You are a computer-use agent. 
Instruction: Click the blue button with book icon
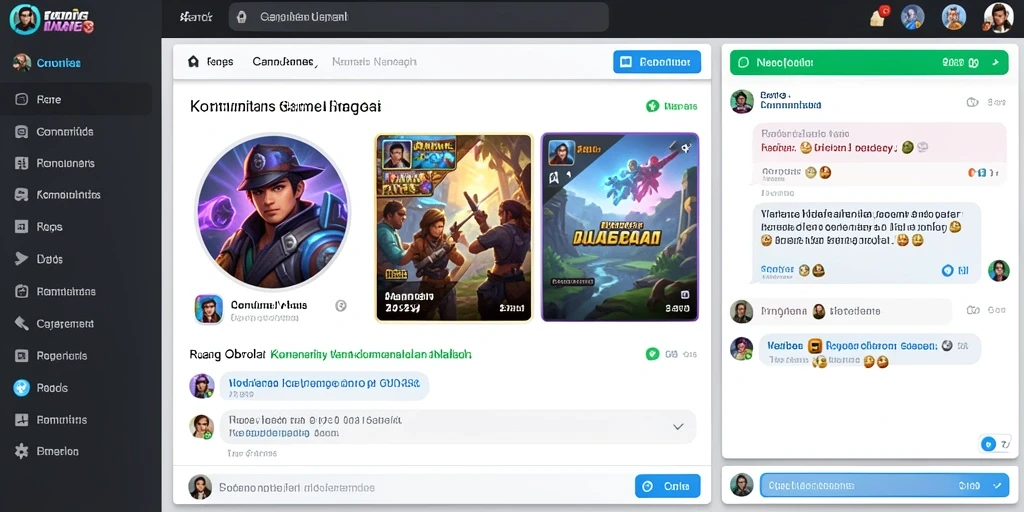point(657,62)
